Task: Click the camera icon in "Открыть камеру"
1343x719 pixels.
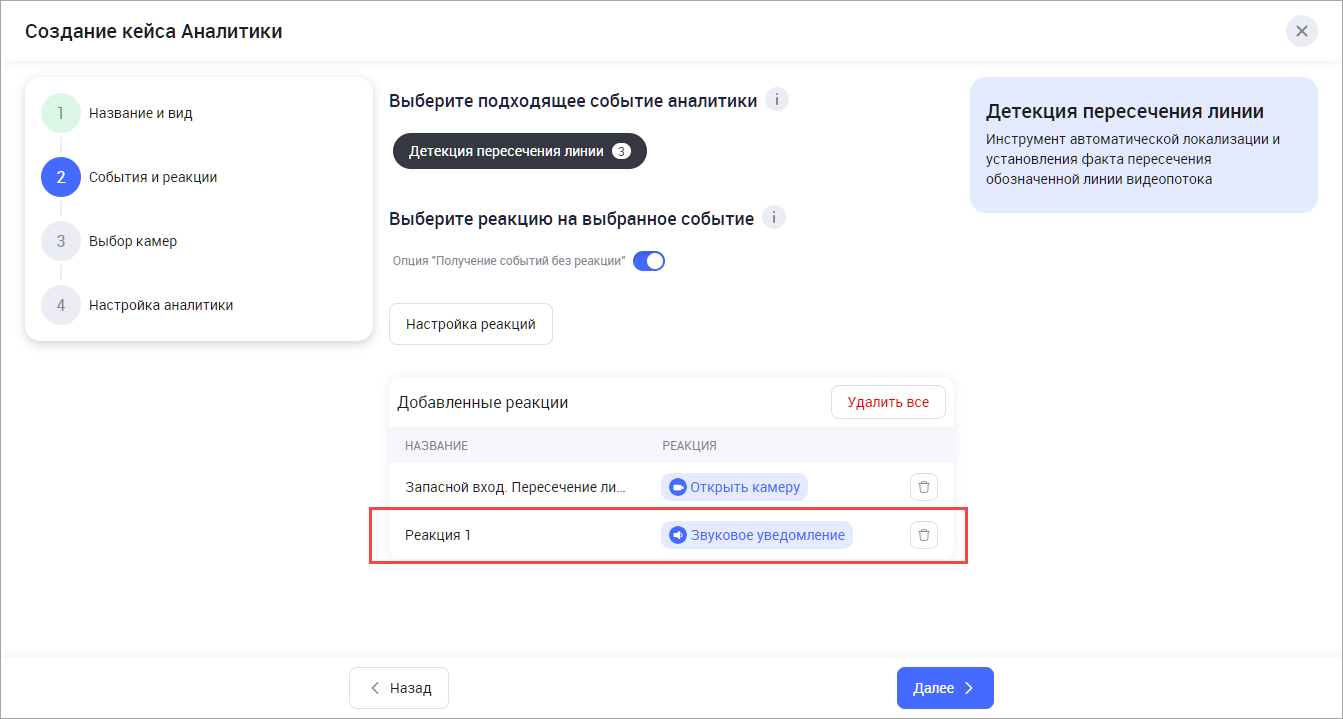Action: pos(677,487)
